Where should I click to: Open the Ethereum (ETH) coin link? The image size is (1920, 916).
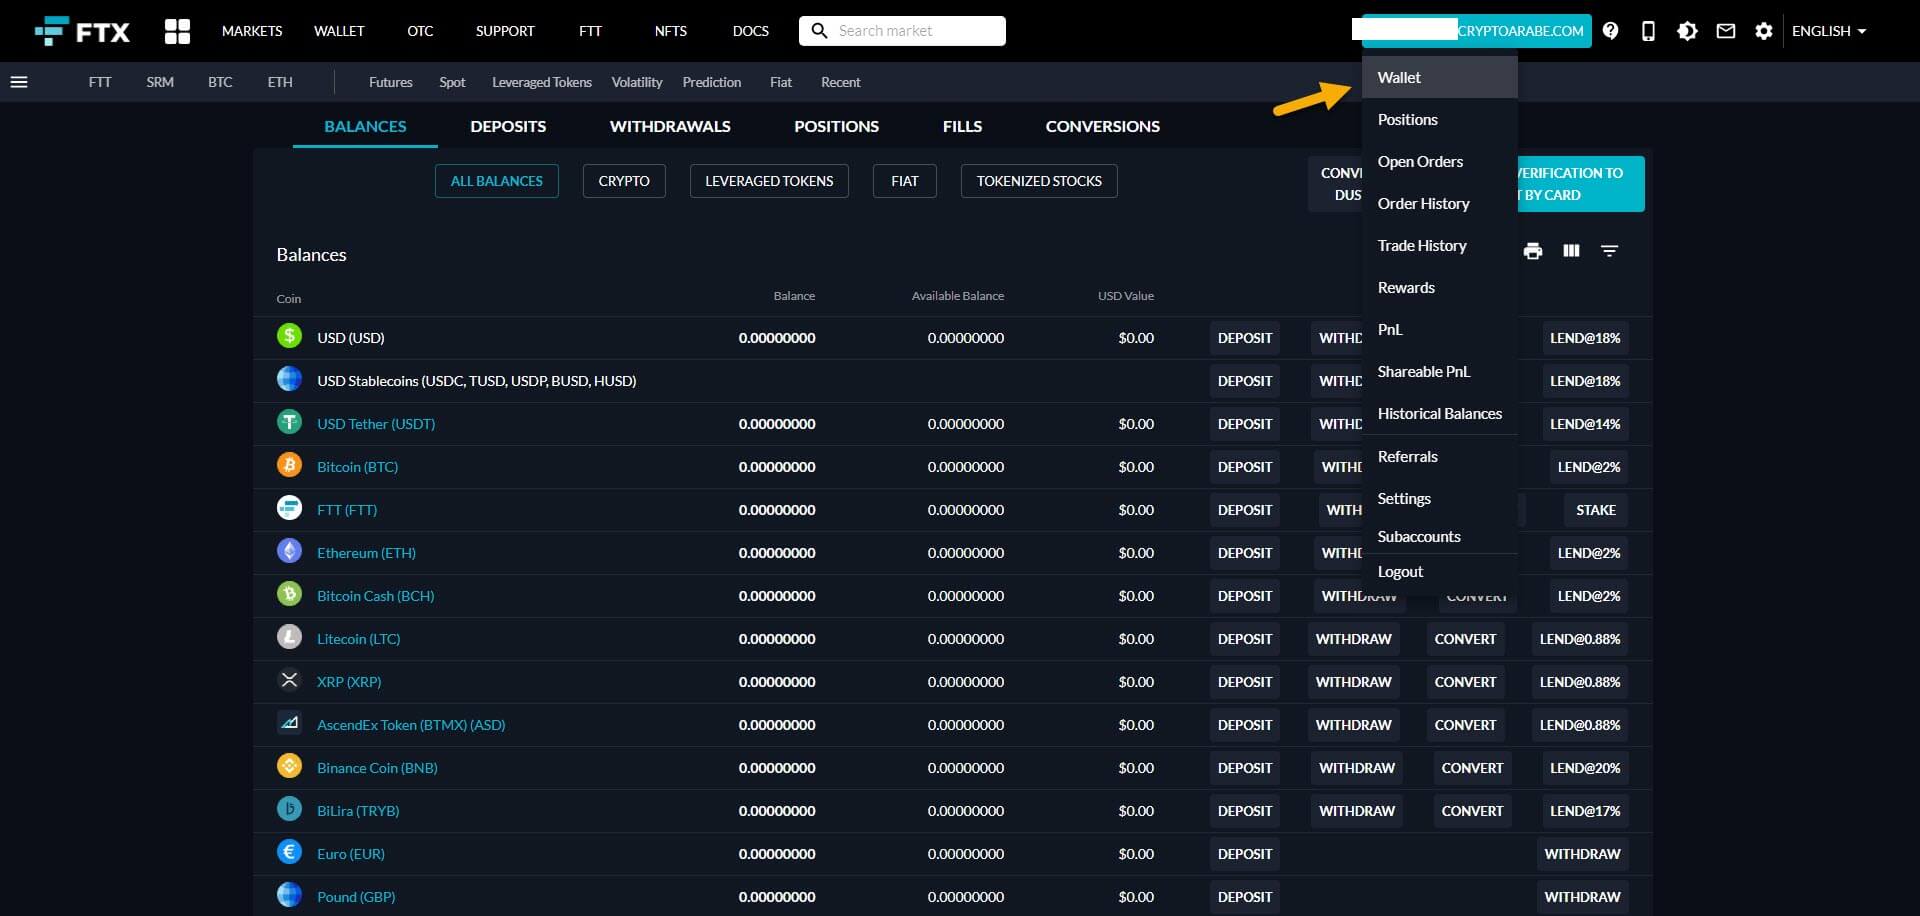366,553
